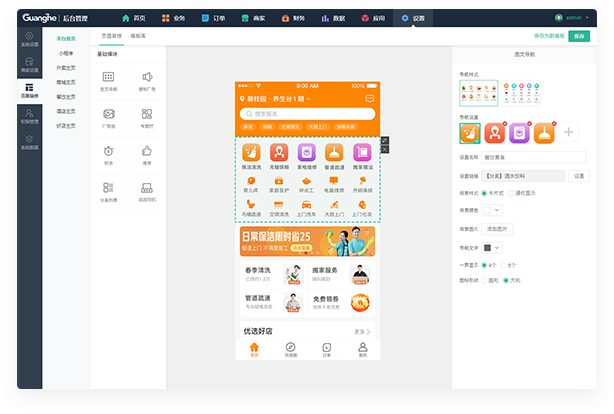
Task: Select 卡片式 background style radio
Action: coord(484,193)
